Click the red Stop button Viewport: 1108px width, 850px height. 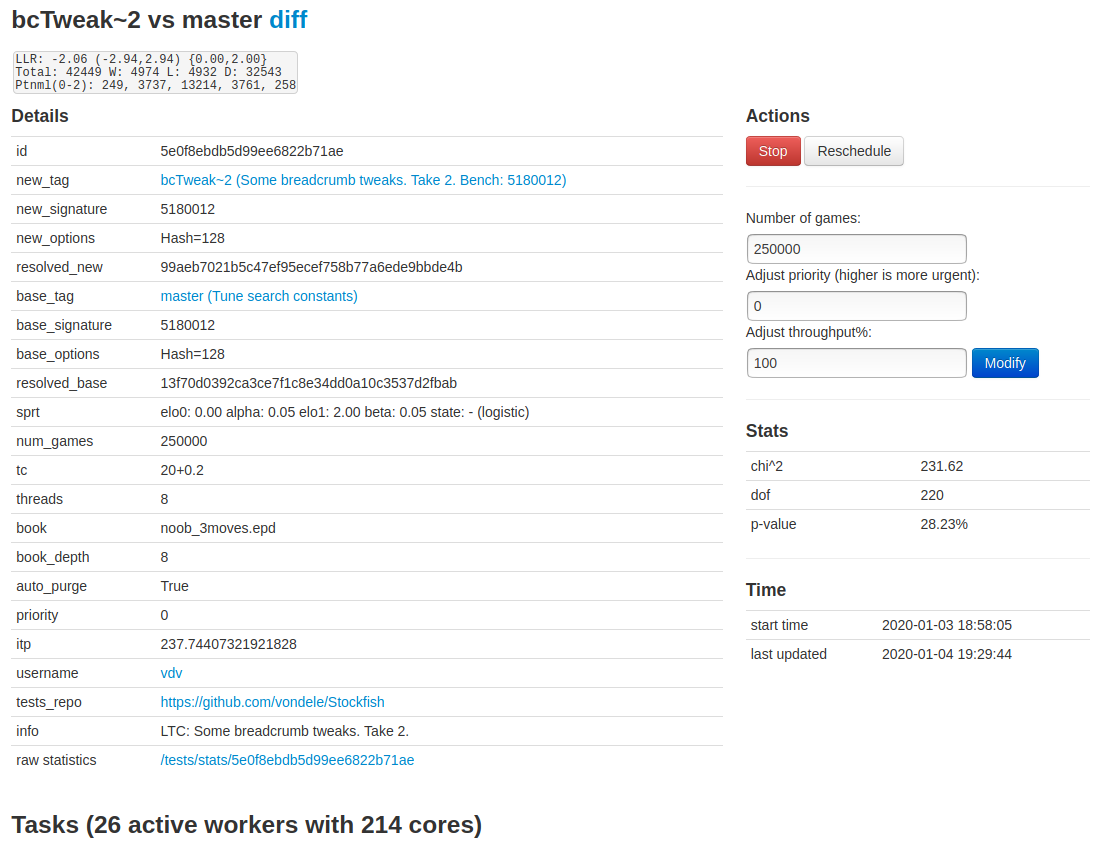pyautogui.click(x=772, y=151)
